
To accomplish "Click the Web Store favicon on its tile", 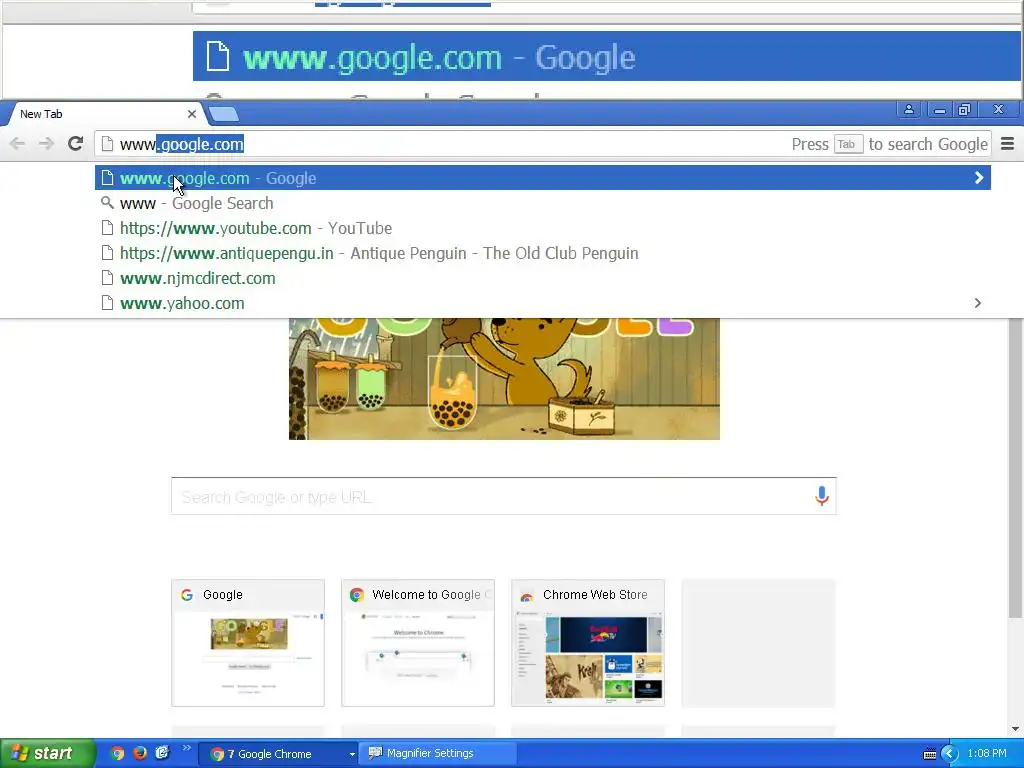I will pyautogui.click(x=526, y=596).
